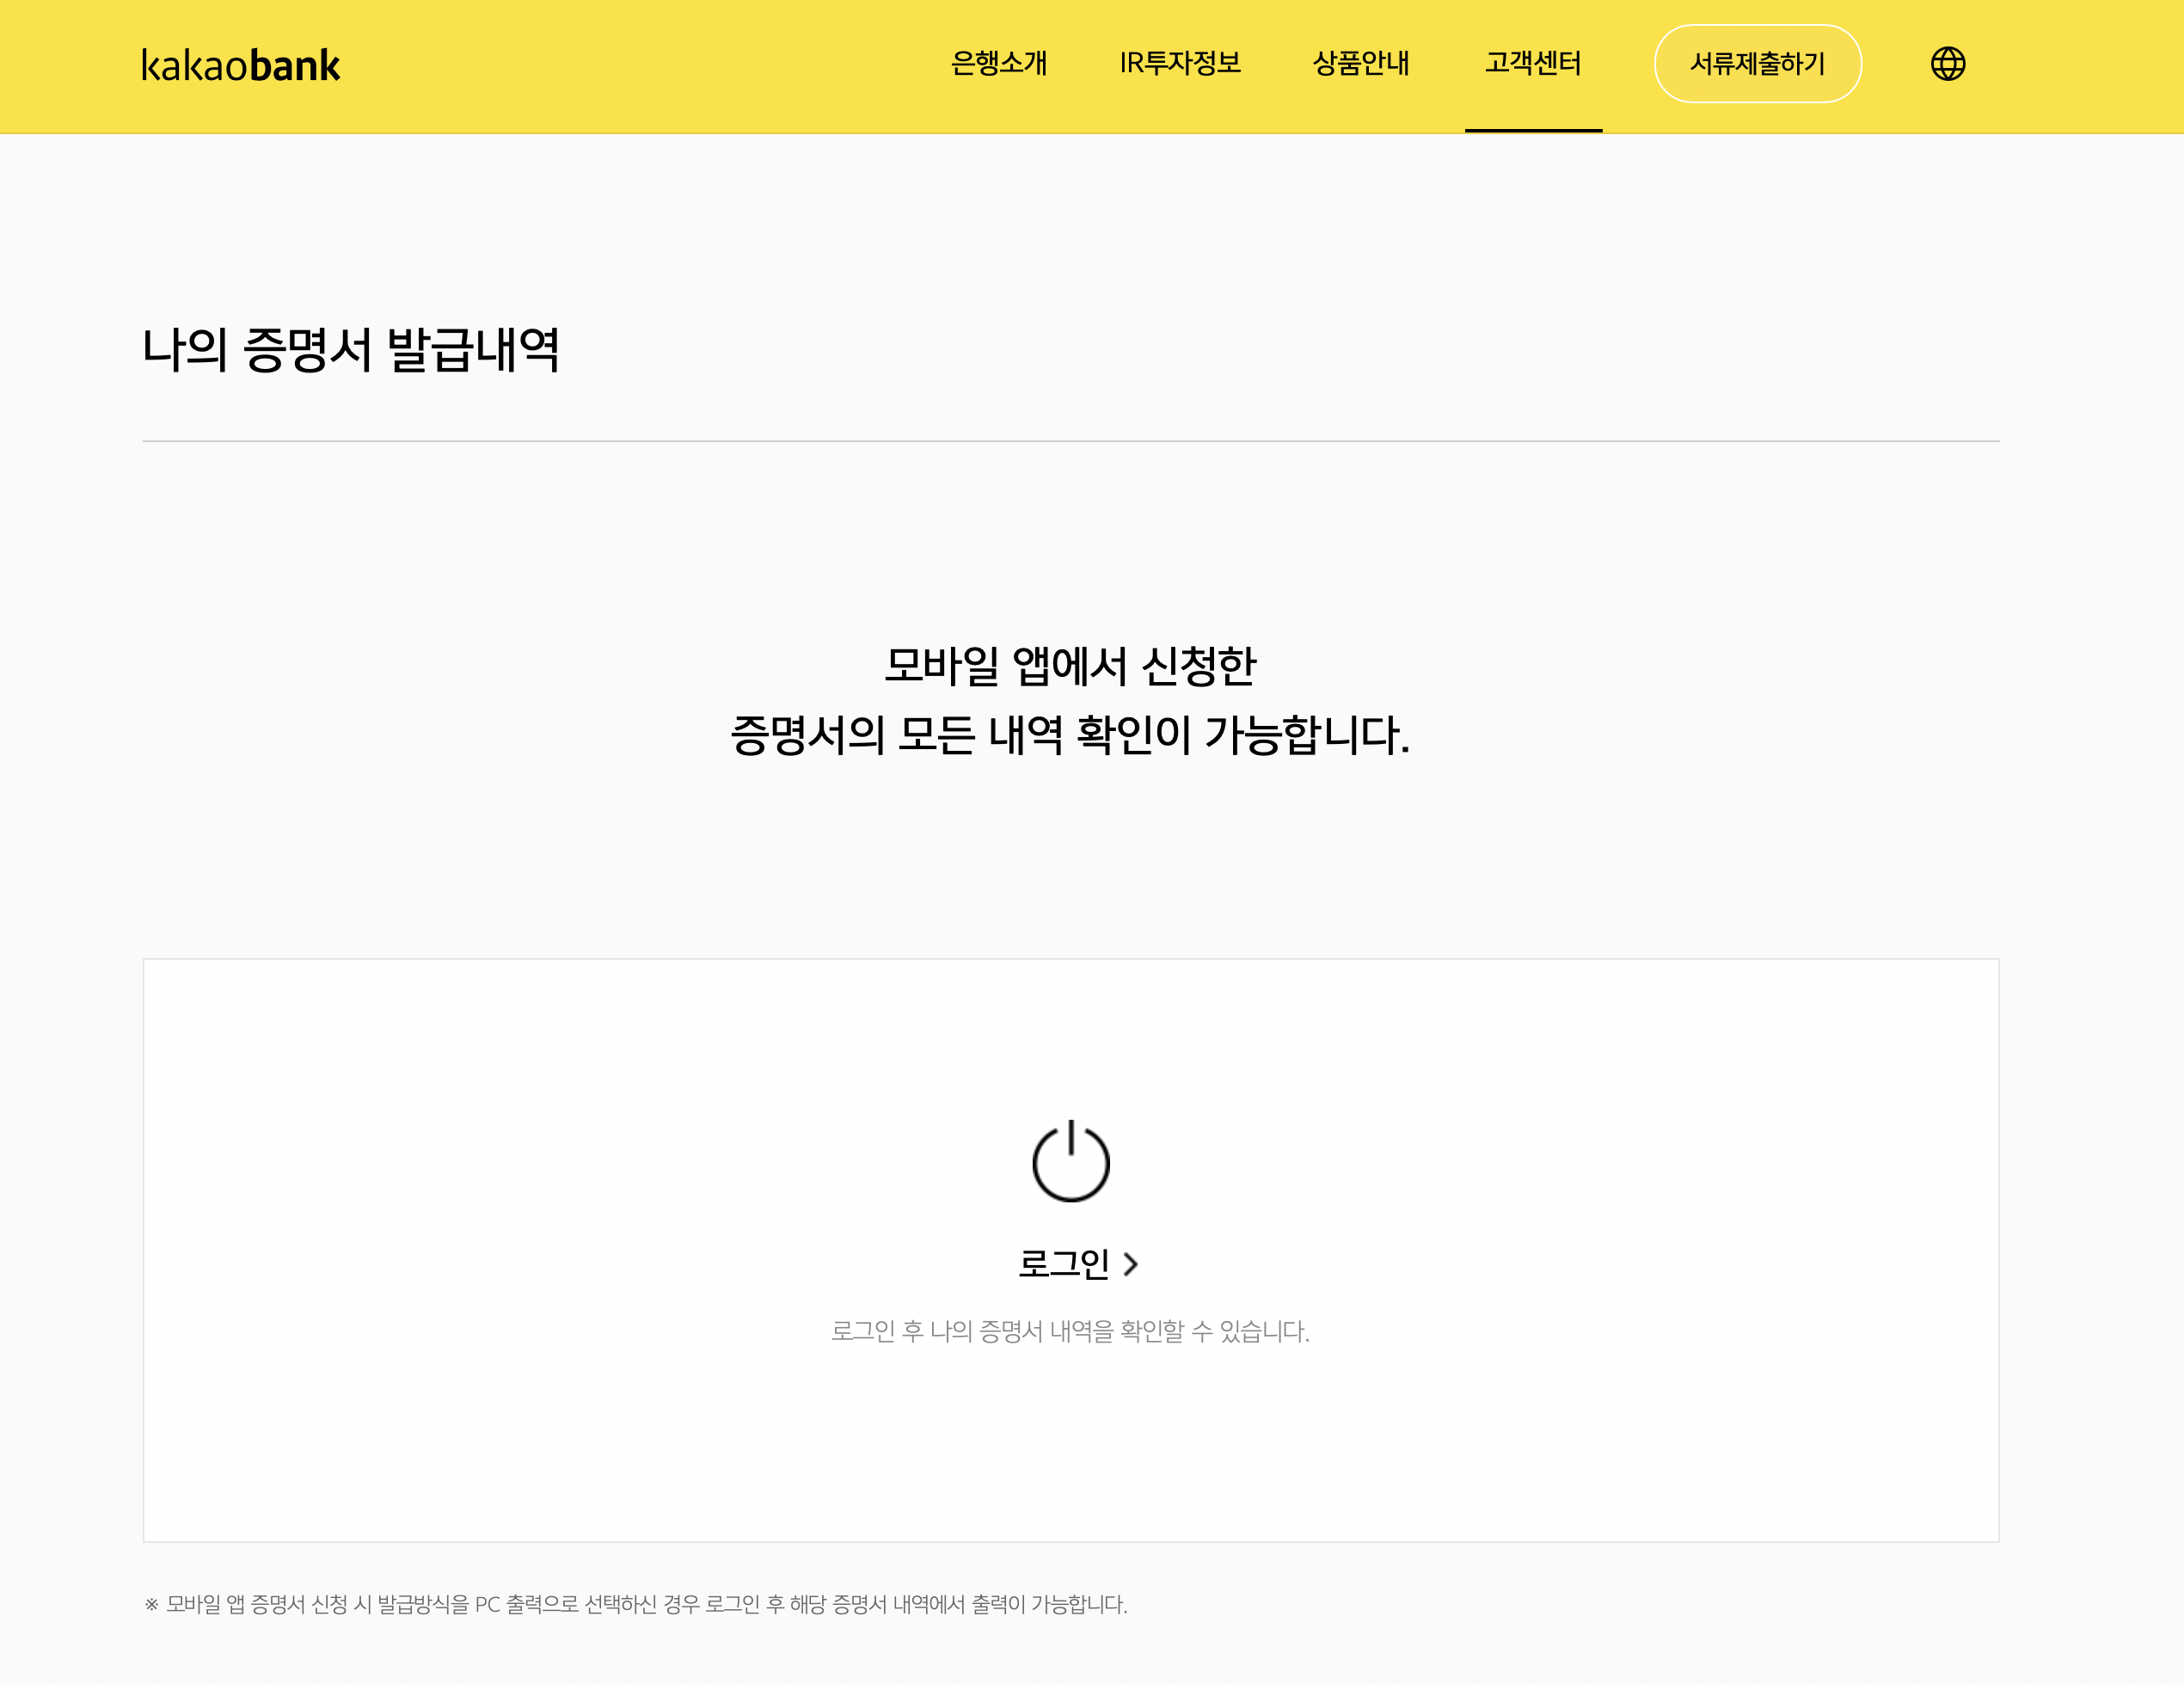The width and height of the screenshot is (2184, 1684).
Task: Click empty area of white login panel
Action: 500,1250
